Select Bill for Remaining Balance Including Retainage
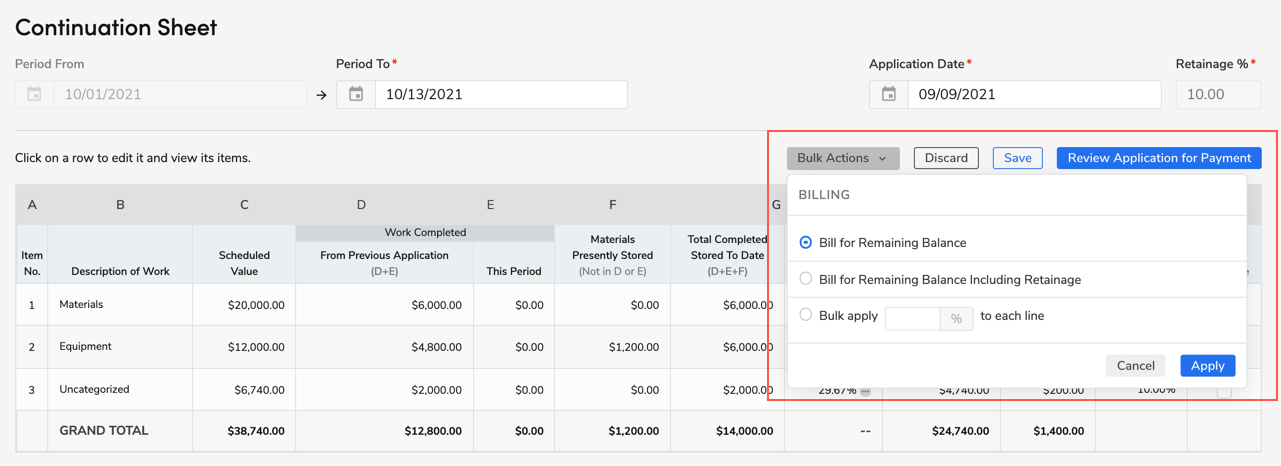 (806, 280)
